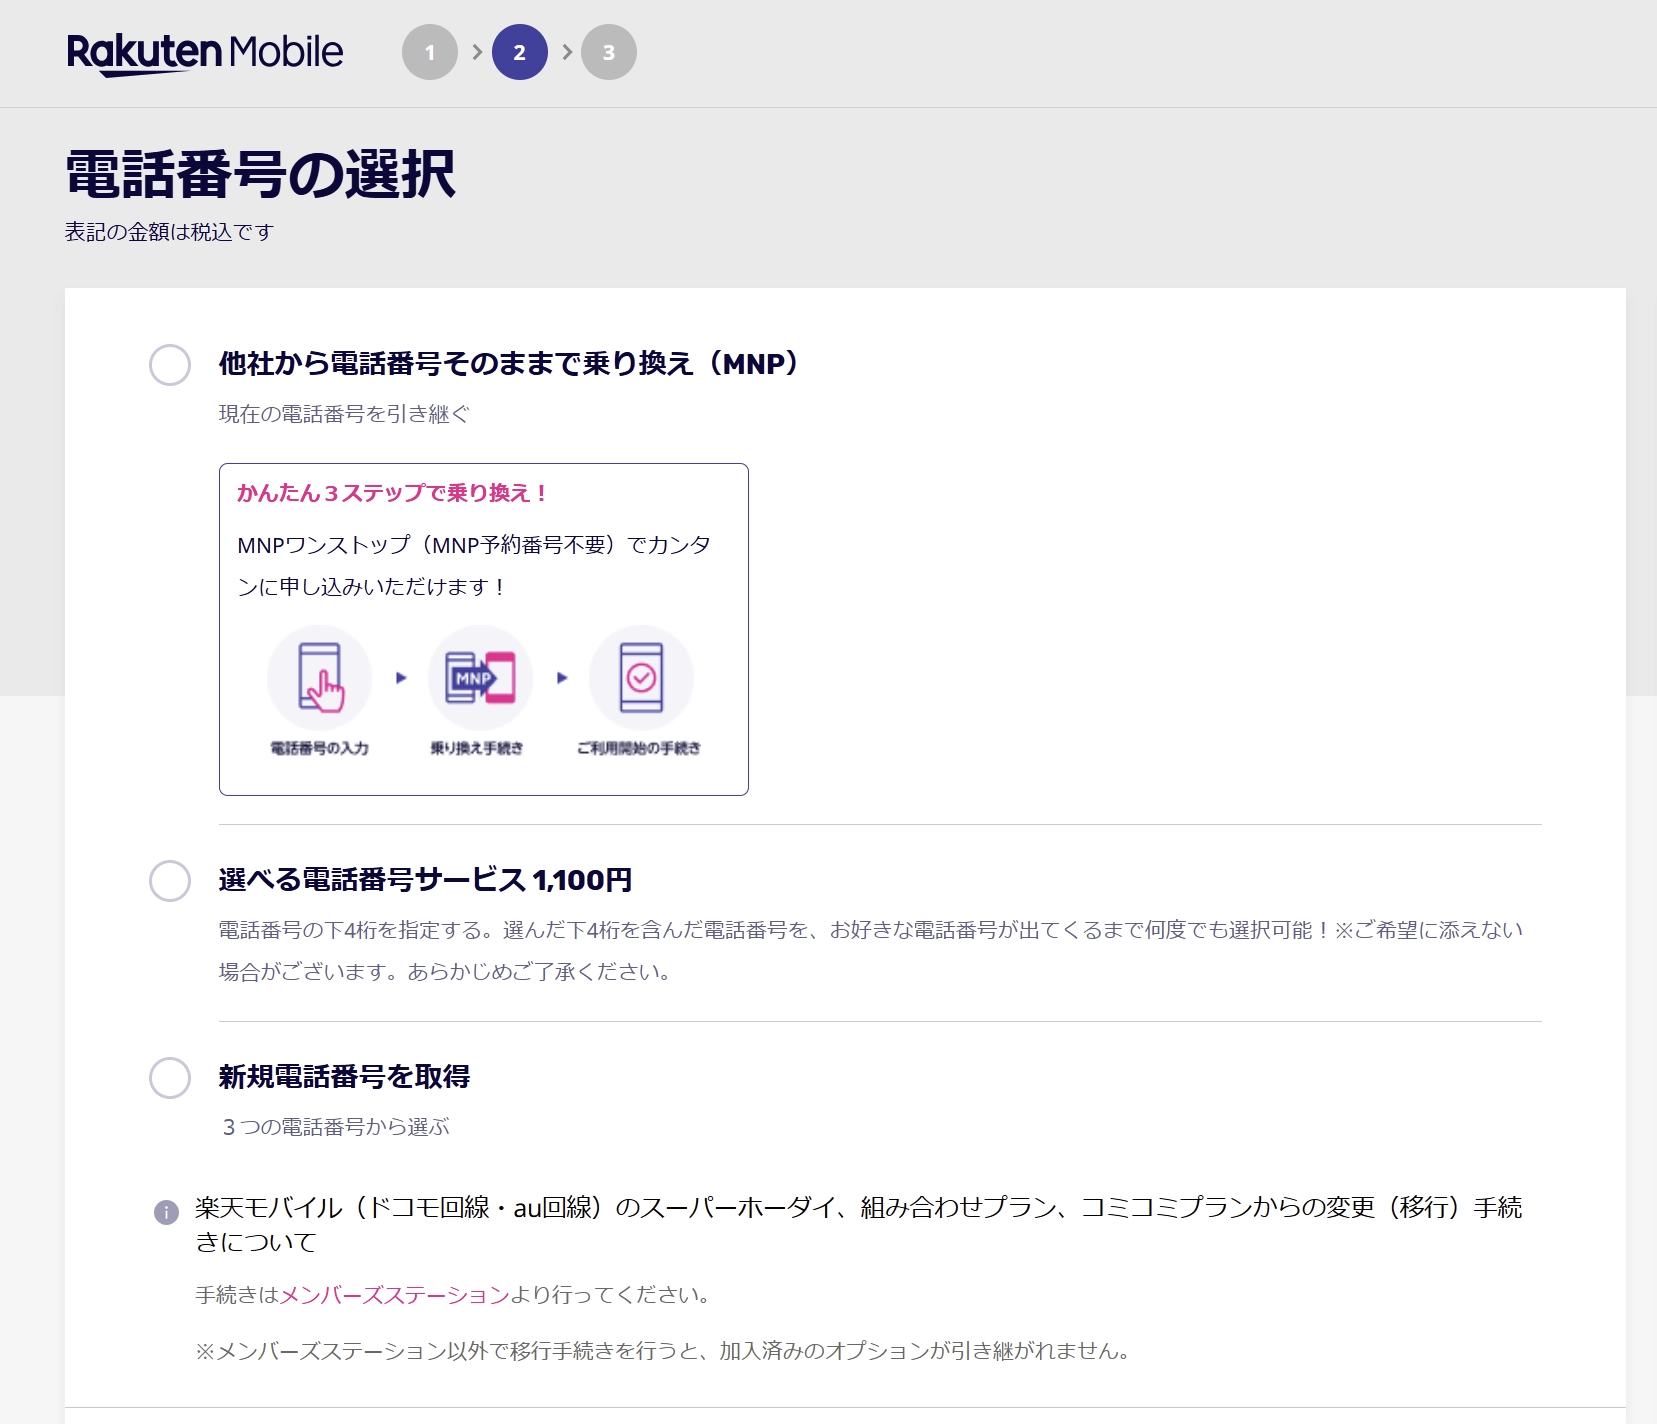Viewport: 1657px width, 1424px height.
Task: Click the info icon beside 楽天モバイル notice
Action: point(166,1212)
